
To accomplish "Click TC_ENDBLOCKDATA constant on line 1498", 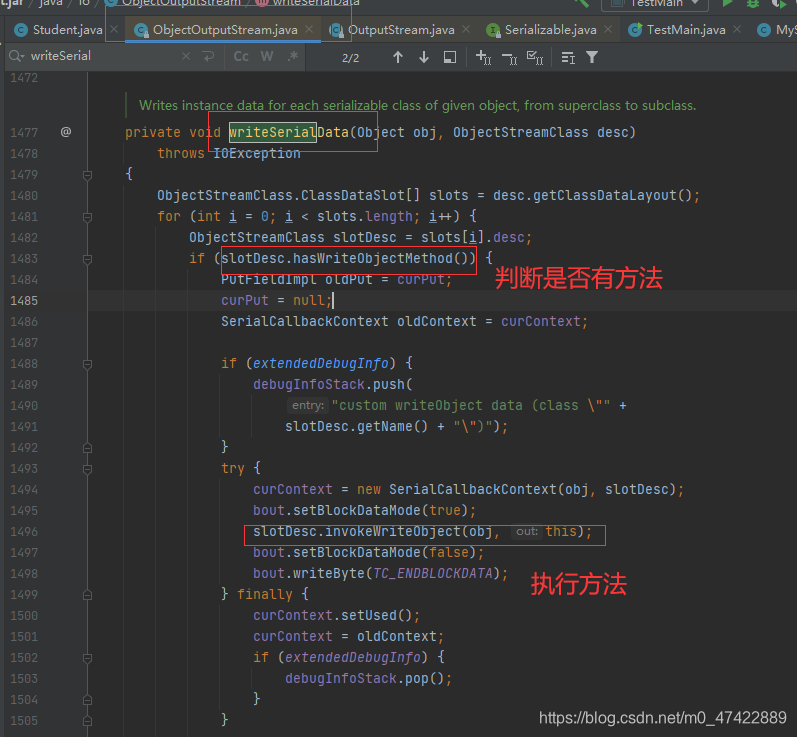I will (433, 574).
